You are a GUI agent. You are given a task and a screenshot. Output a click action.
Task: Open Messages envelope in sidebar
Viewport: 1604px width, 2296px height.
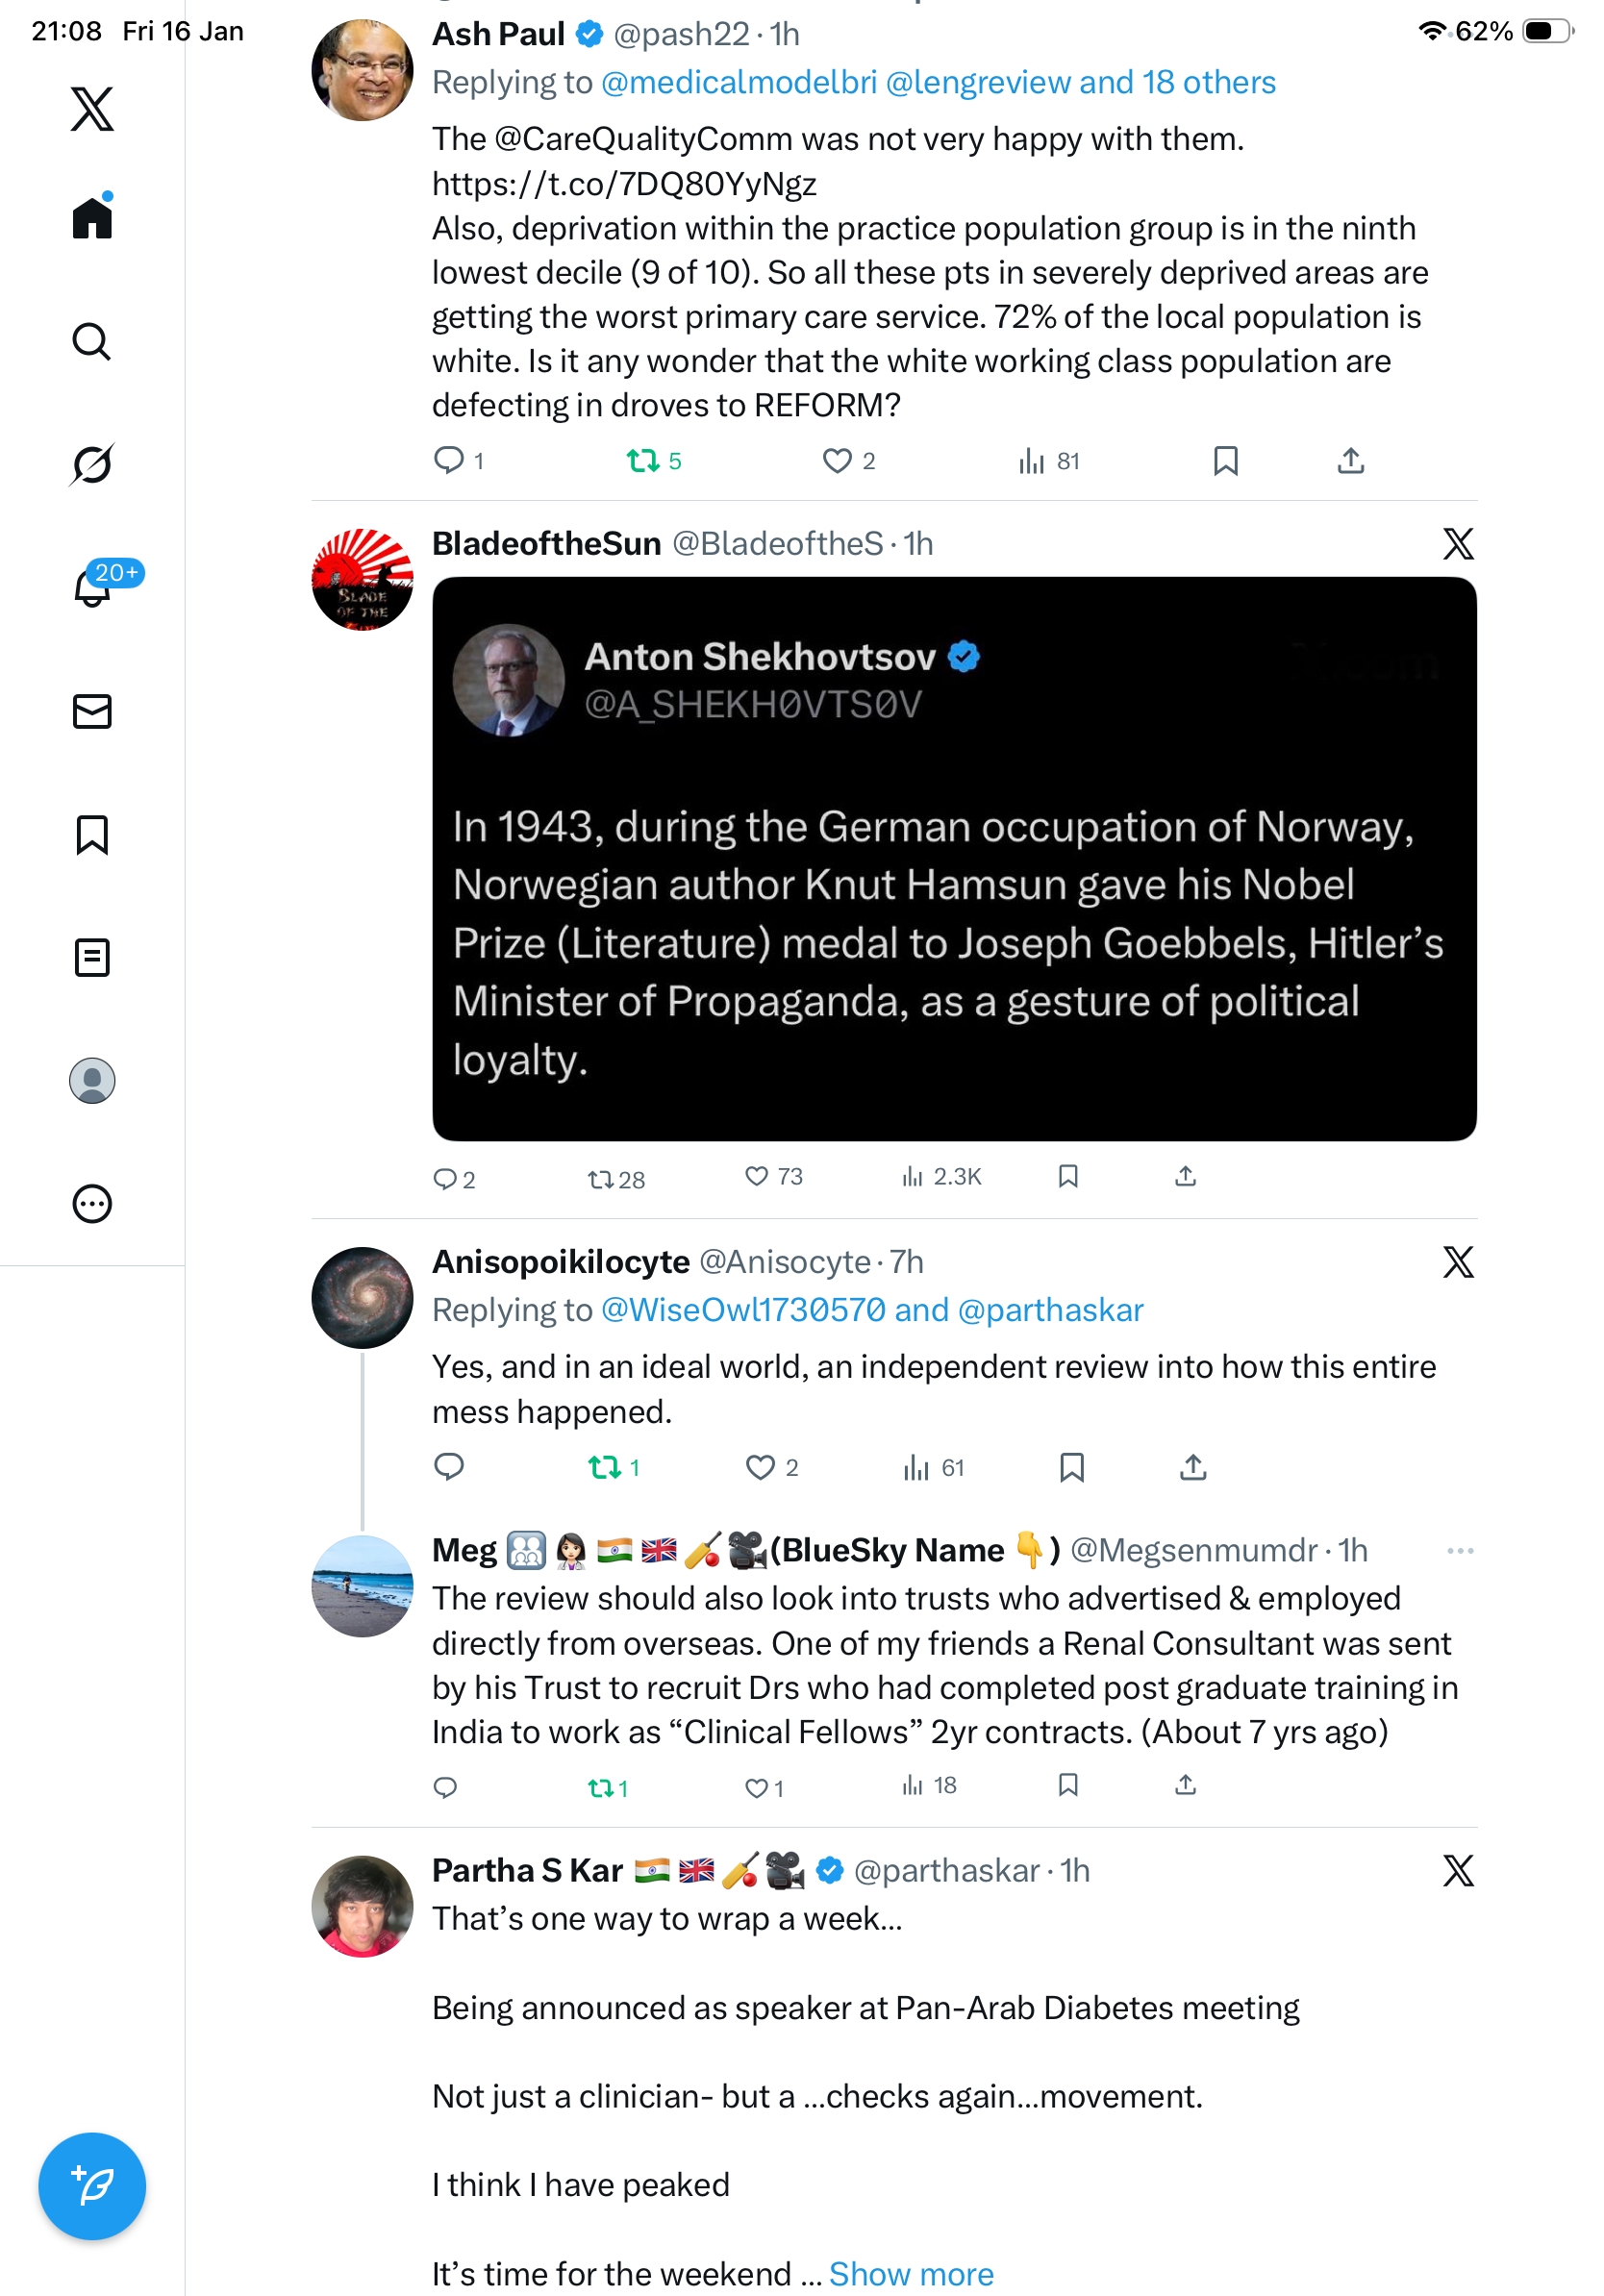click(92, 711)
